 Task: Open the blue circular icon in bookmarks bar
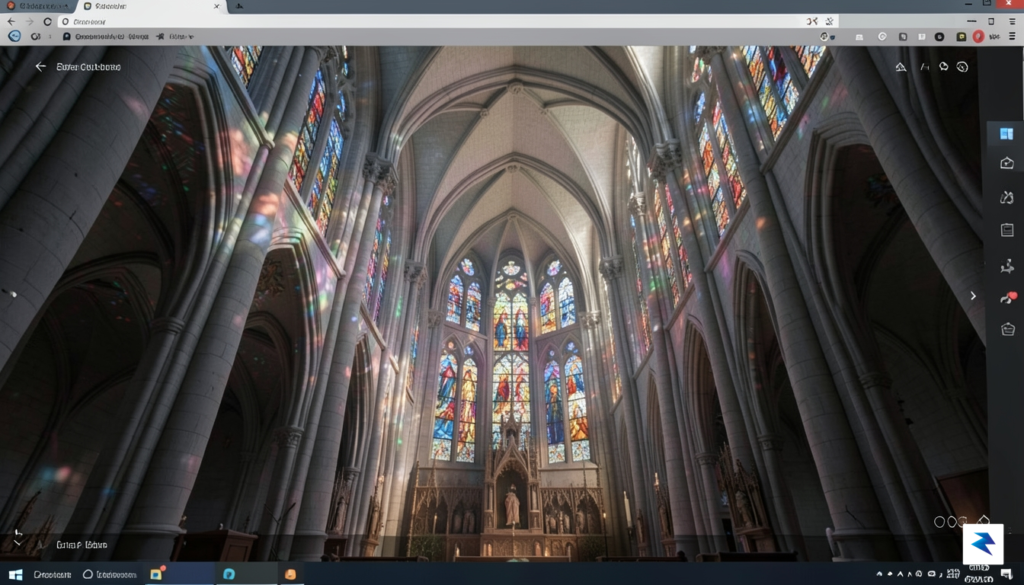tap(14, 37)
